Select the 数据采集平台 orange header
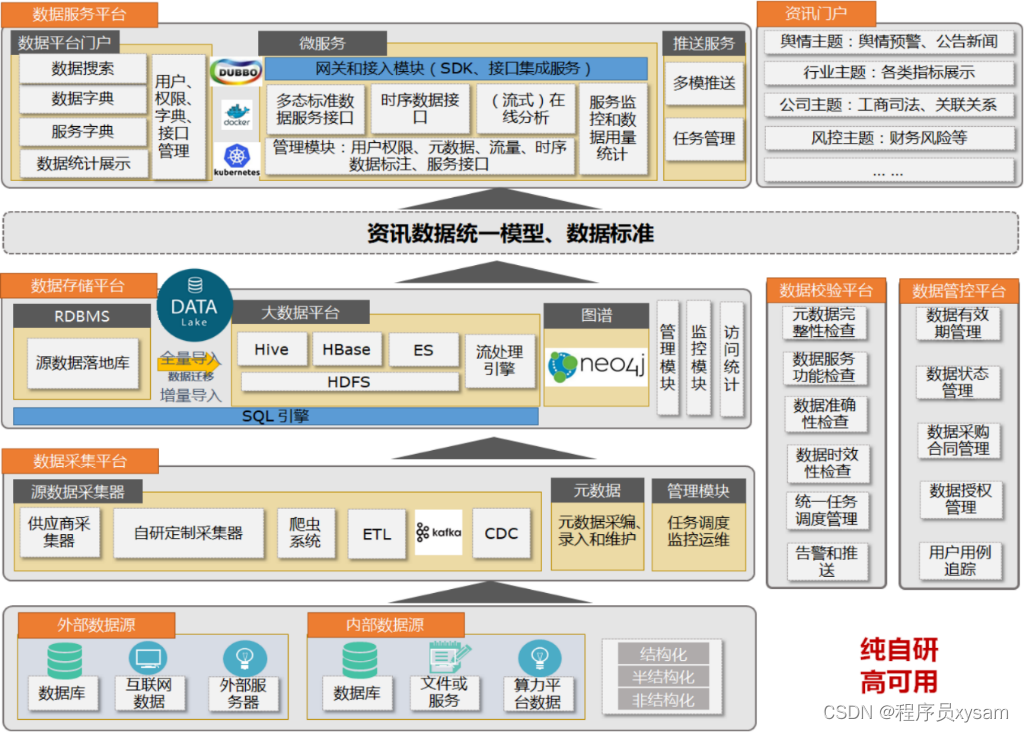This screenshot has height=732, width=1024. click(80, 461)
